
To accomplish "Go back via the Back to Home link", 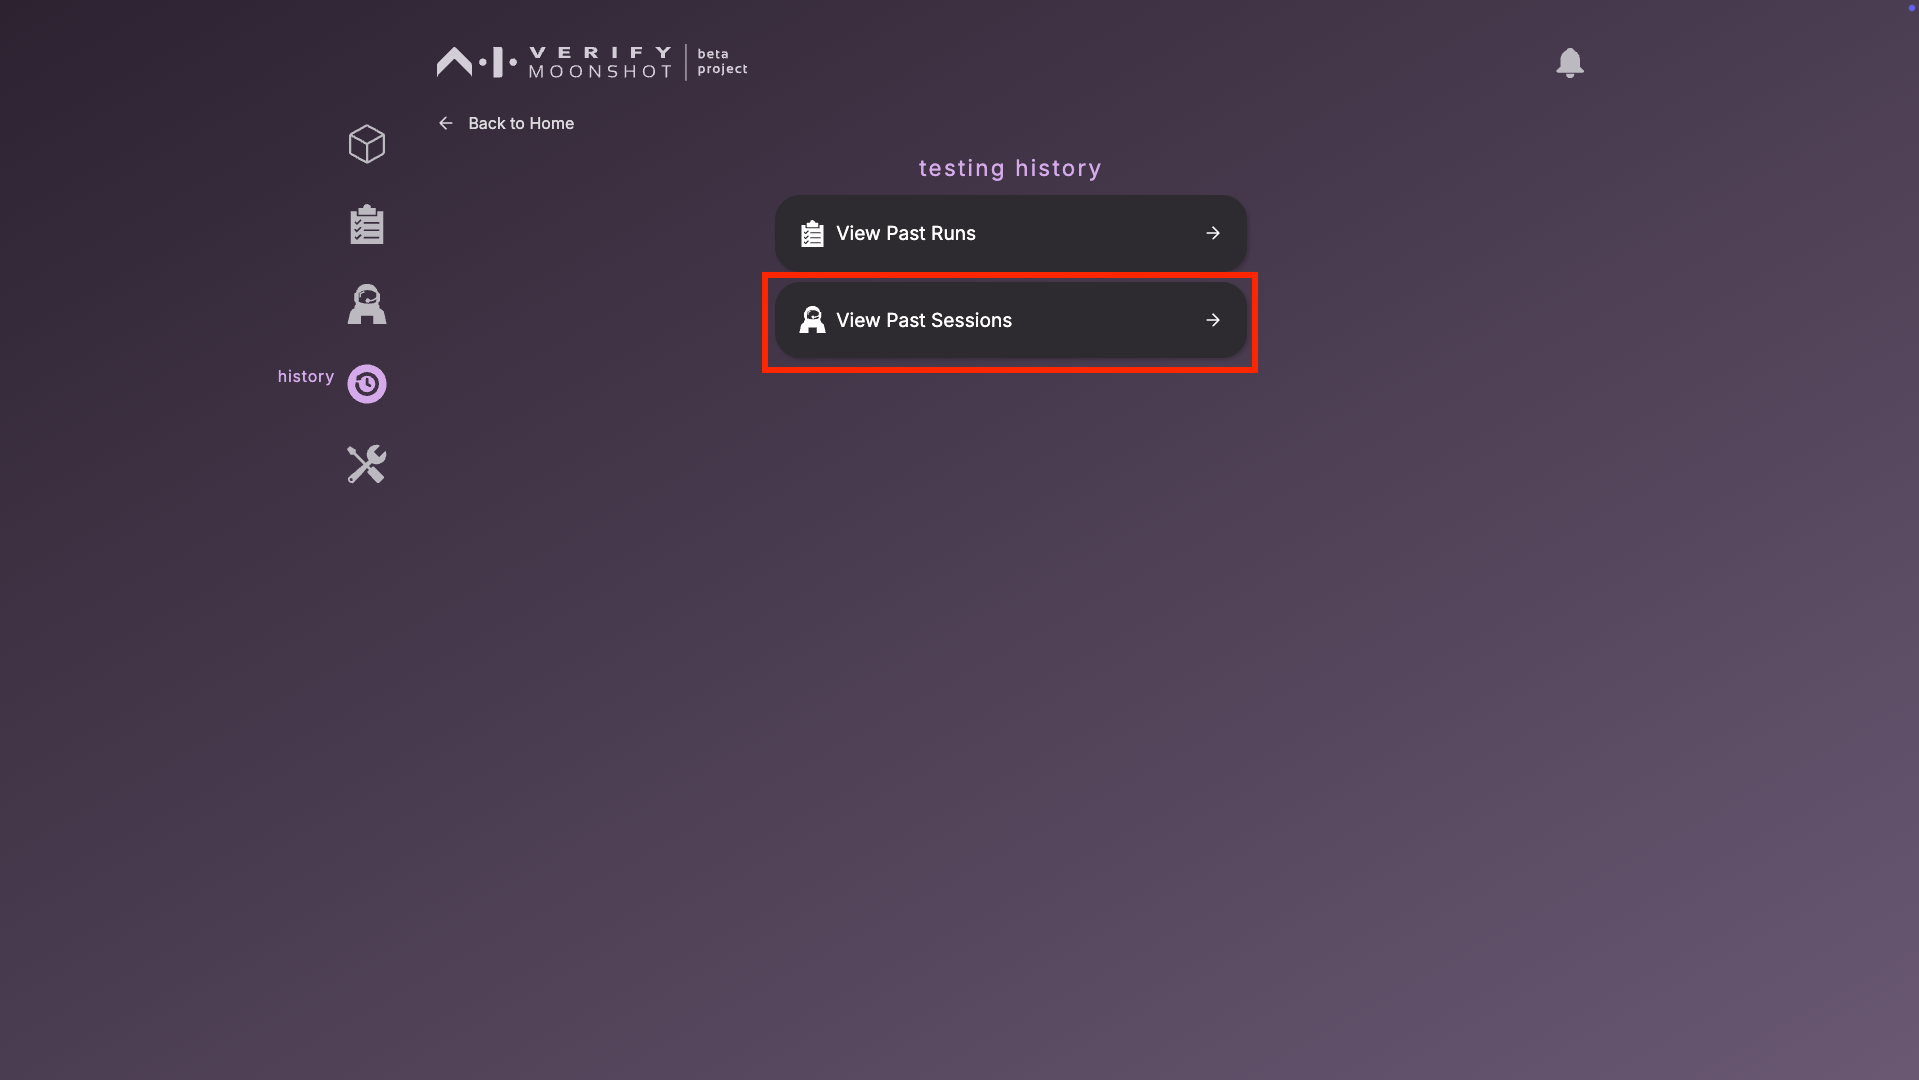I will 521,123.
